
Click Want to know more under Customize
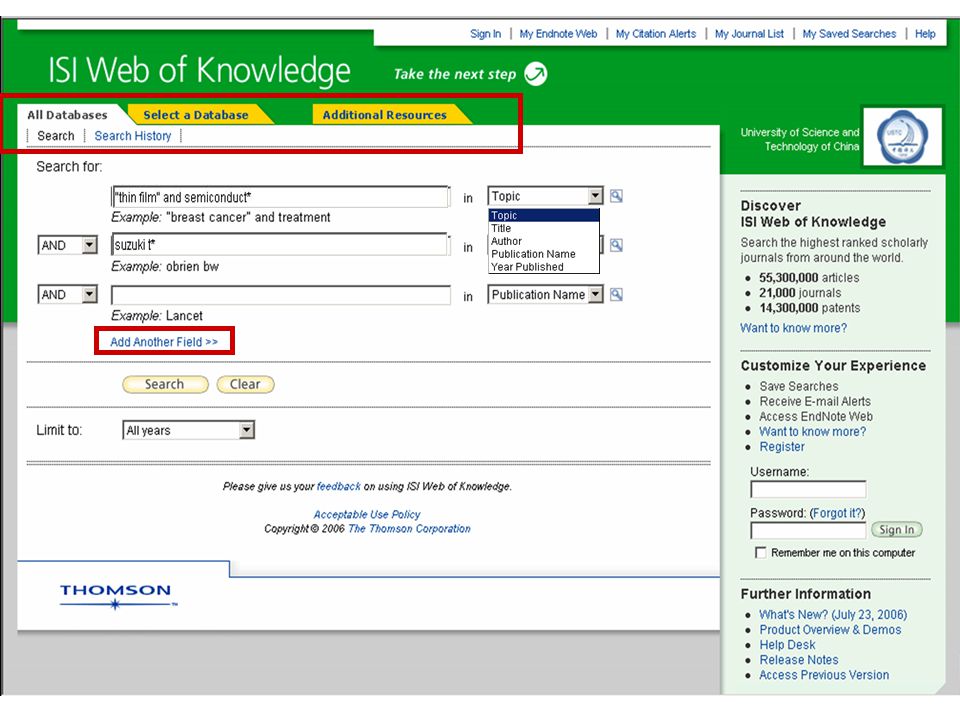coord(812,432)
